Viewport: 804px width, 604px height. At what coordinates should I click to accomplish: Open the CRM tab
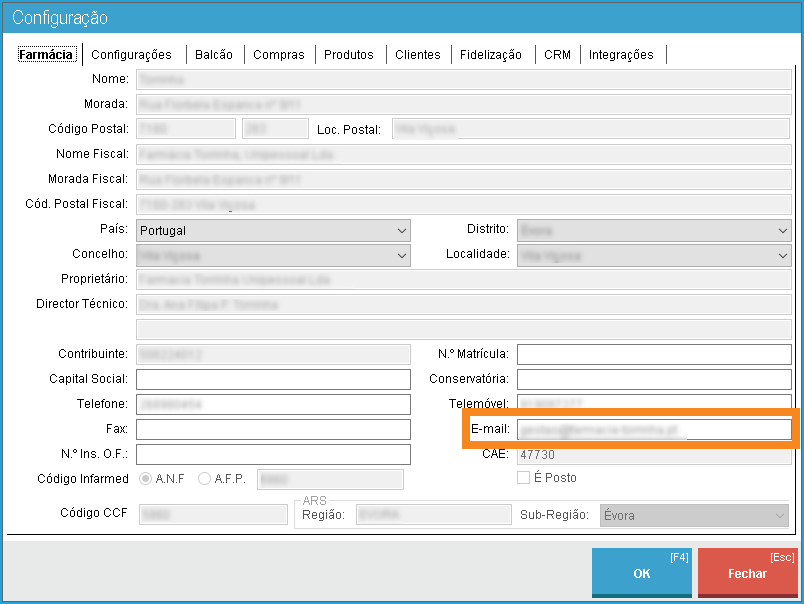557,55
